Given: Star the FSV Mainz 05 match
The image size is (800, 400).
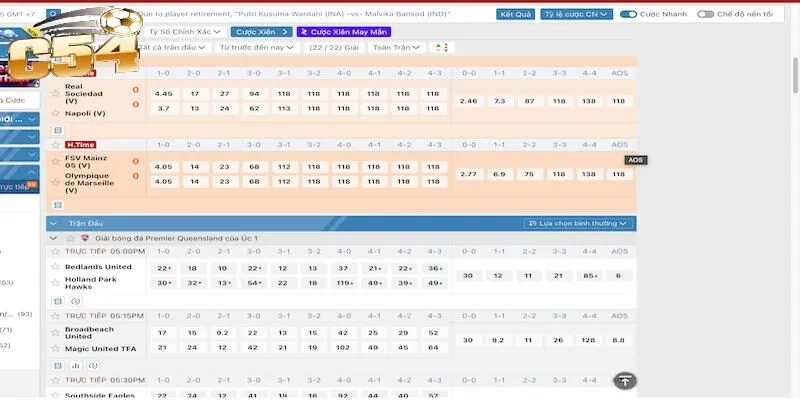Looking at the screenshot, I should [x=56, y=160].
